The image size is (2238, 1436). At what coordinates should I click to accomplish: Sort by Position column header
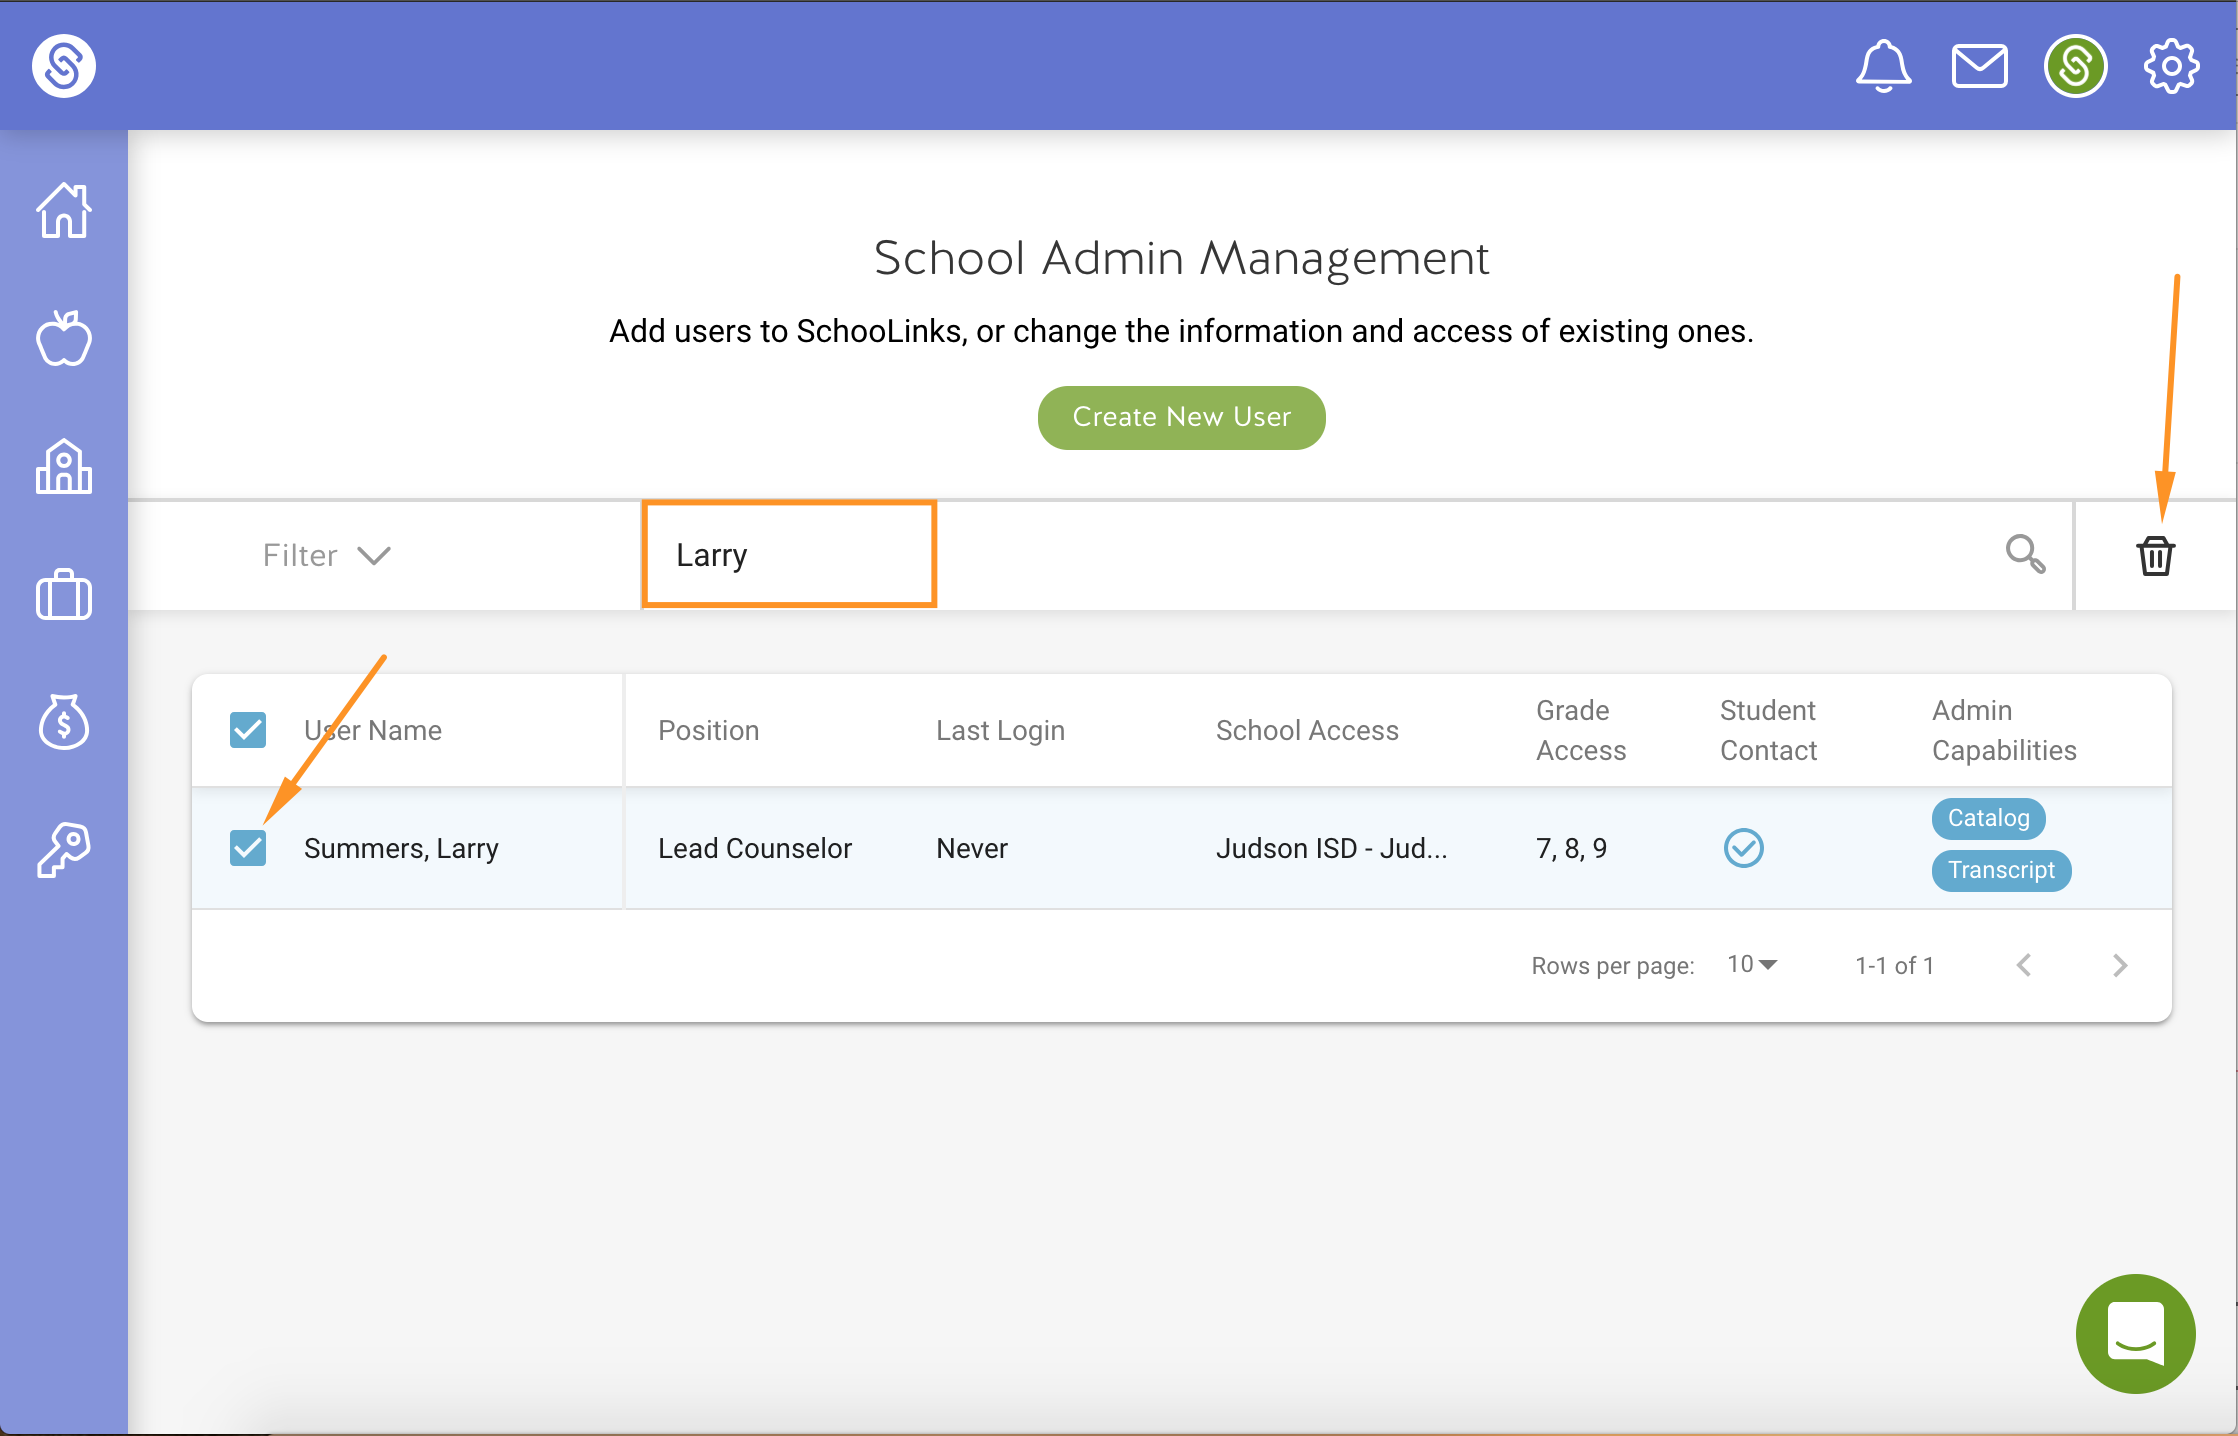[x=709, y=730]
